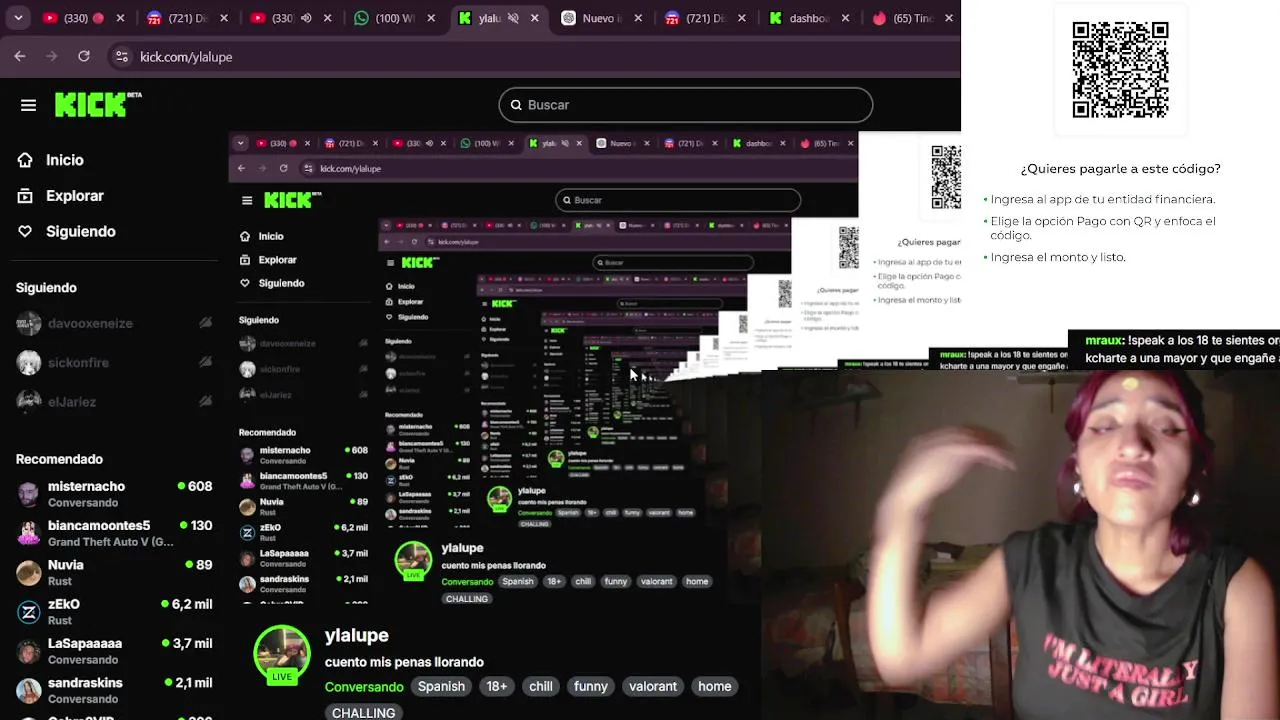Viewport: 1280px width, 720px height.
Task: Reload the kick.com page
Action: click(x=84, y=57)
